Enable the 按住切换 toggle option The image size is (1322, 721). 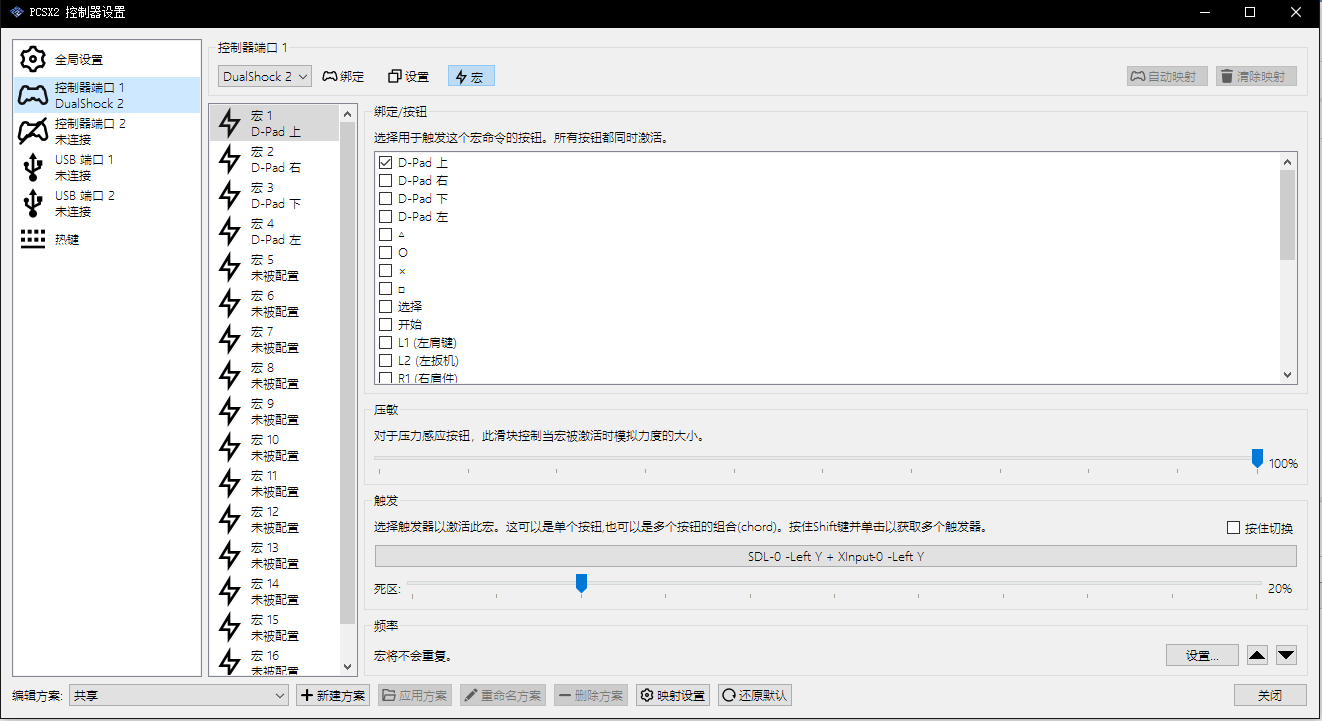(x=1233, y=527)
